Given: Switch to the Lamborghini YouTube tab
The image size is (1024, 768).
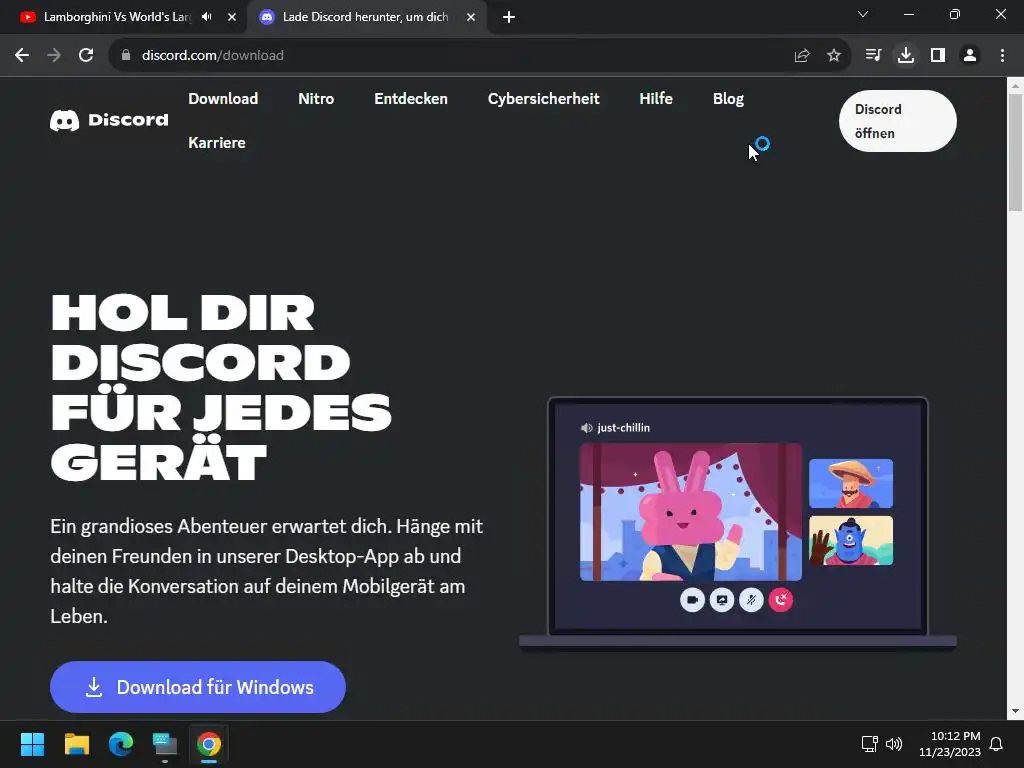Looking at the screenshot, I should coord(116,17).
